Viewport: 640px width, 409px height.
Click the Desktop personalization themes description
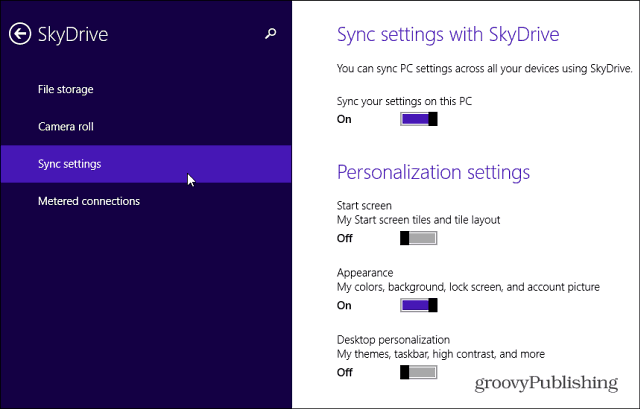pyautogui.click(x=441, y=354)
